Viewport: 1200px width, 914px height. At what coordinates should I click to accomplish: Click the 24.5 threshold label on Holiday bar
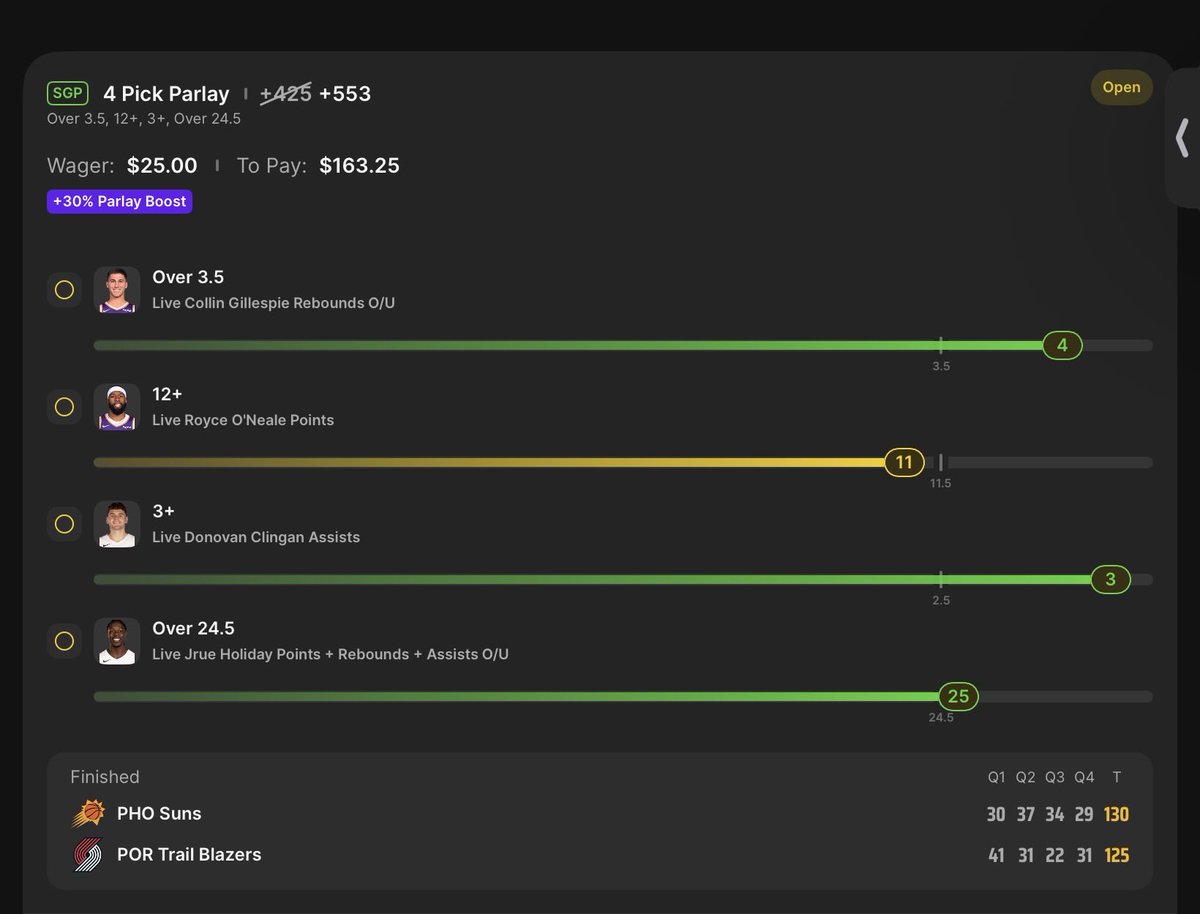coord(940,718)
